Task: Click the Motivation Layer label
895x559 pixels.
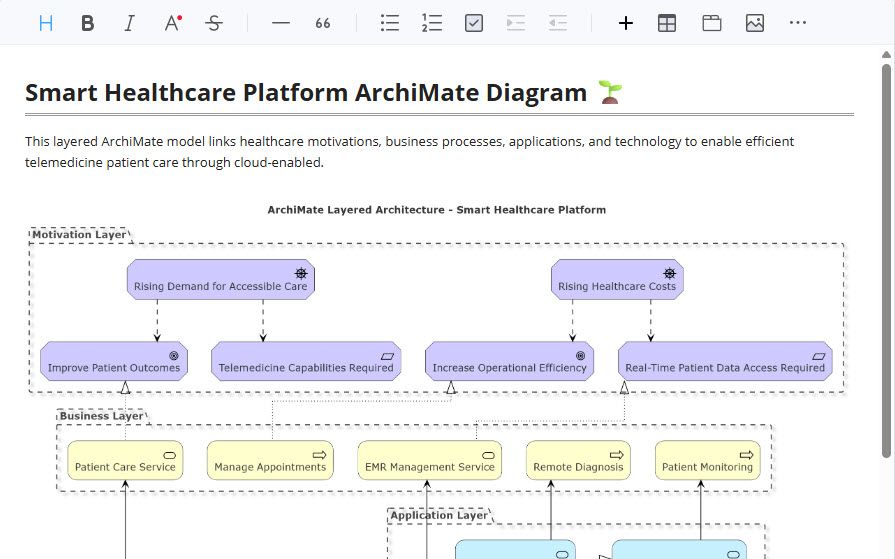Action: click(x=79, y=235)
